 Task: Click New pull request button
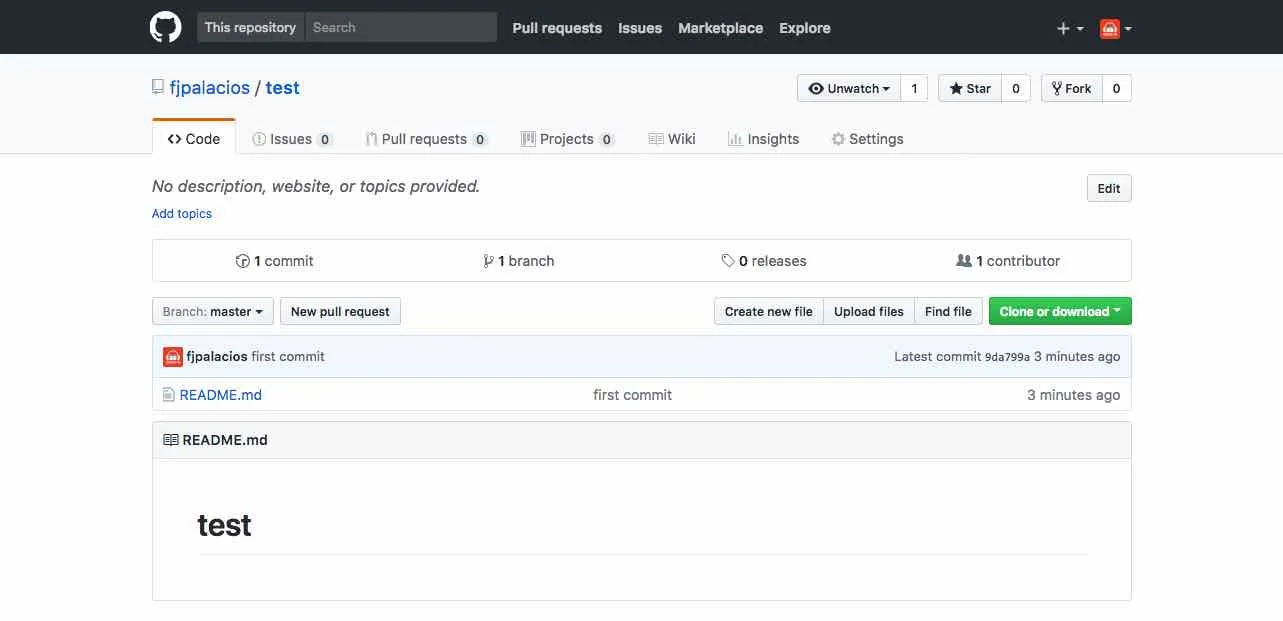(340, 311)
